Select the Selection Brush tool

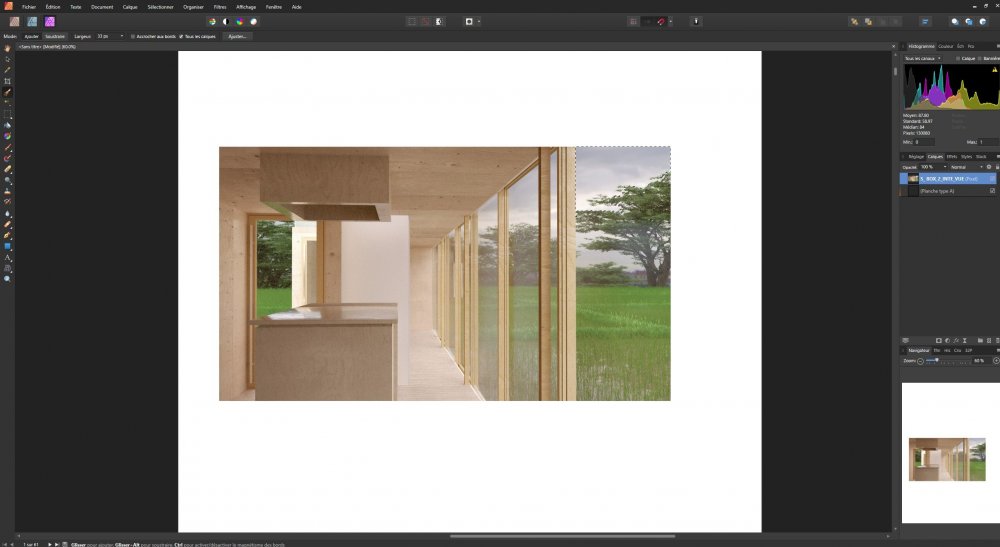click(x=8, y=92)
